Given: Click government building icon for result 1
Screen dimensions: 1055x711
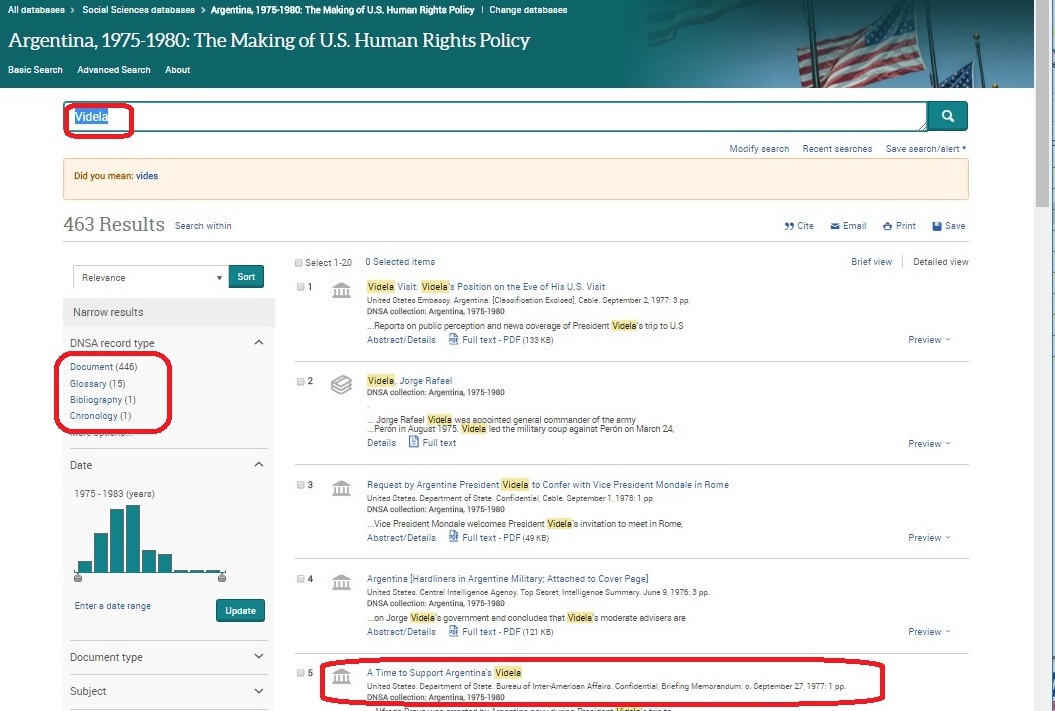Looking at the screenshot, I should (x=341, y=291).
